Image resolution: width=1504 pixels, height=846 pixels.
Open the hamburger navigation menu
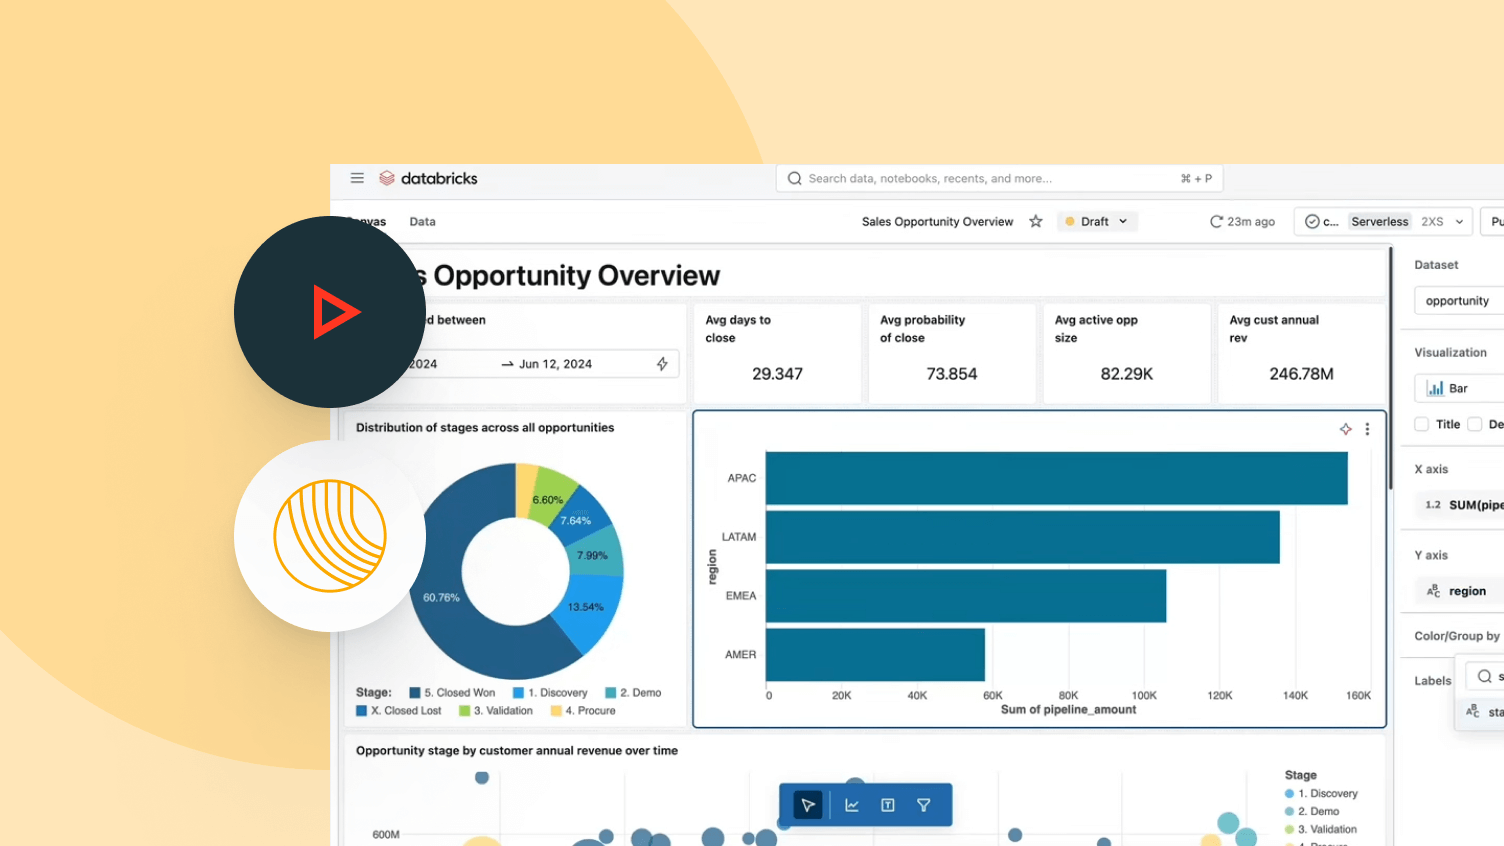pos(357,178)
